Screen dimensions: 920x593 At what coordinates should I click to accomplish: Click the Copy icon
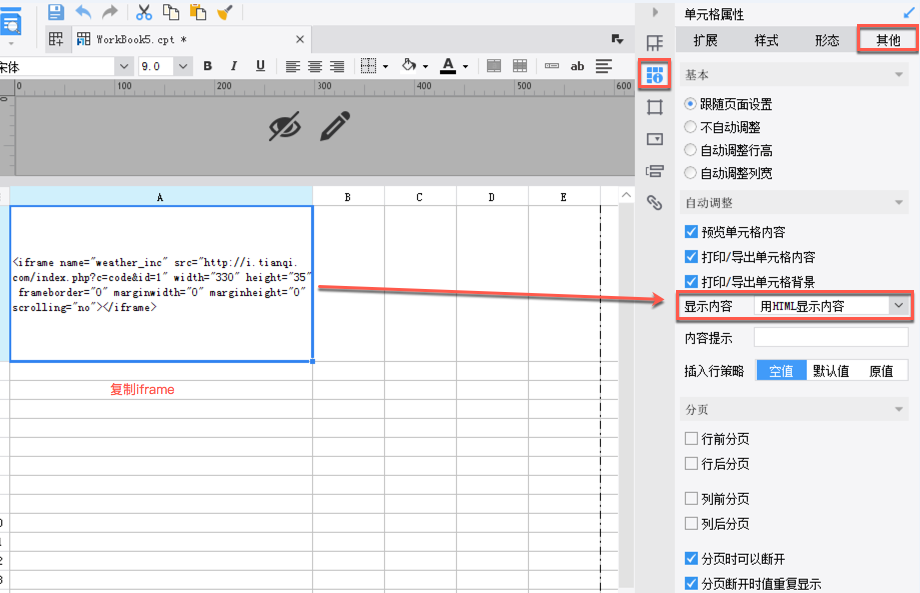171,12
